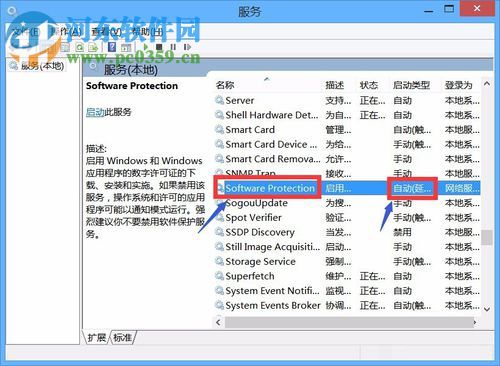
Task: Click gear icon of Still Image Acquisition
Action: 219,247
